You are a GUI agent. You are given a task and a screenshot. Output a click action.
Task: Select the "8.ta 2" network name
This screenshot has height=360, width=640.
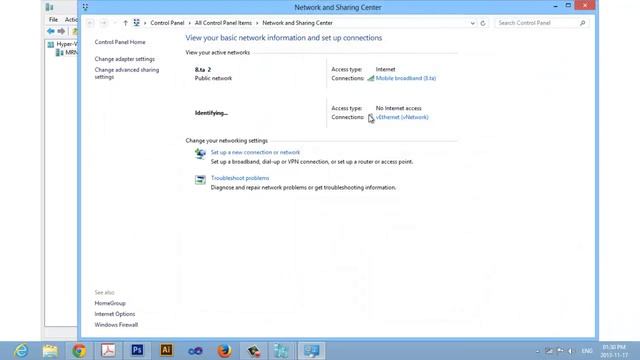click(x=203, y=69)
